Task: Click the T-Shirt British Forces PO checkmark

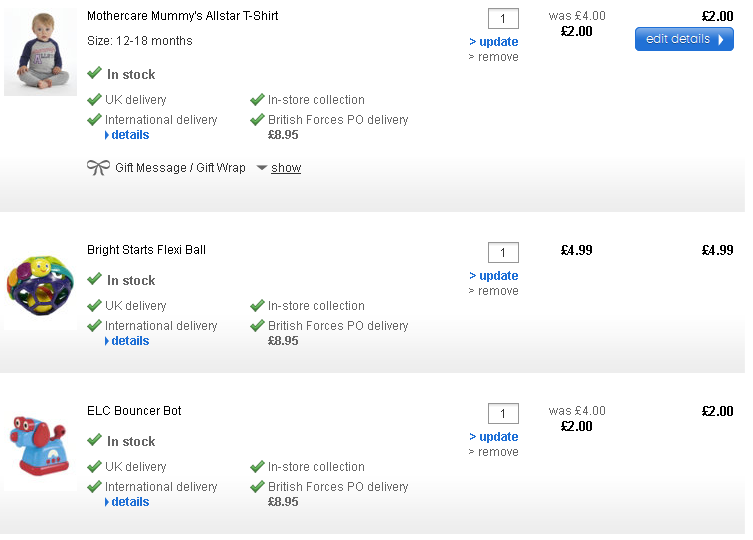Action: (257, 120)
